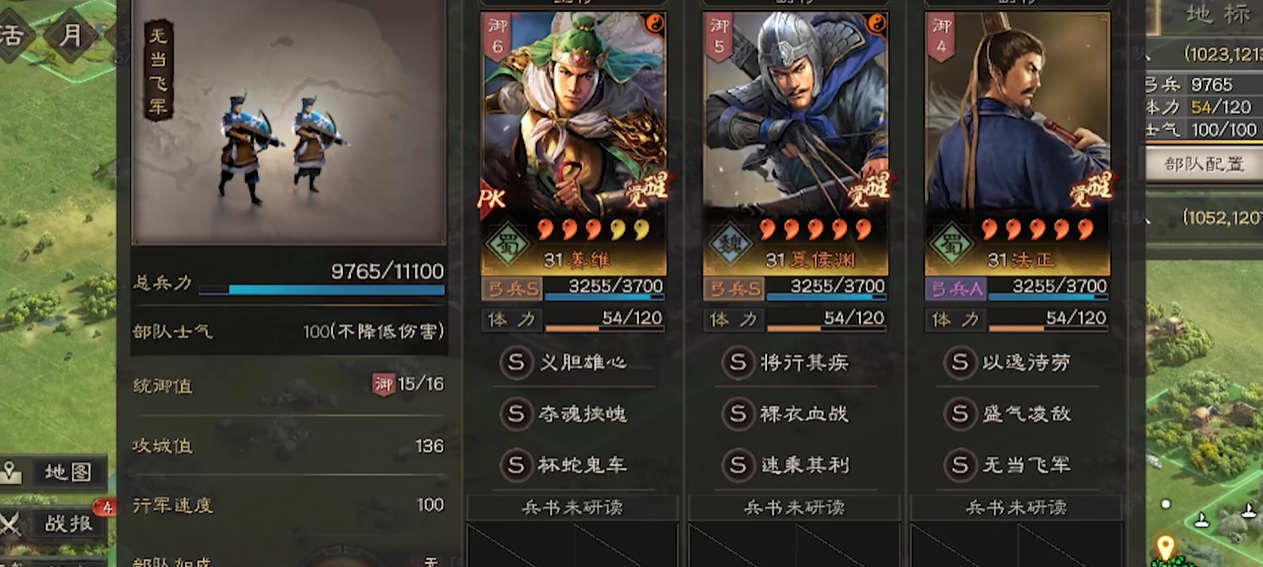The image size is (1263, 567).
Task: Open 姜维's 兵书未研读 section
Action: [573, 507]
